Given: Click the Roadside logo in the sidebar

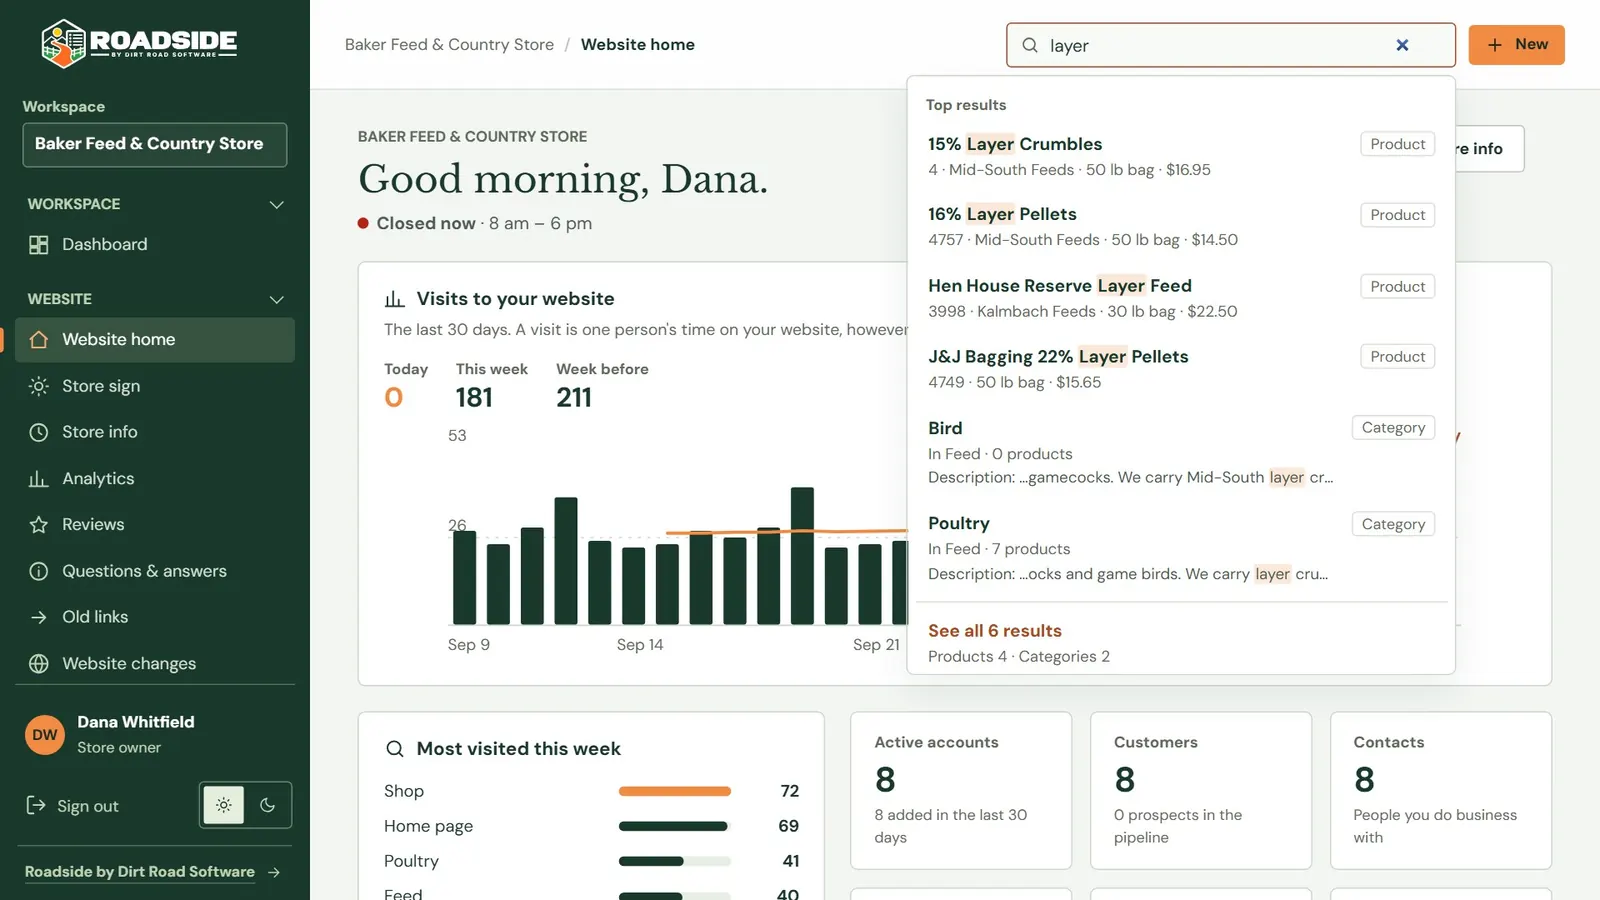Looking at the screenshot, I should click(139, 43).
